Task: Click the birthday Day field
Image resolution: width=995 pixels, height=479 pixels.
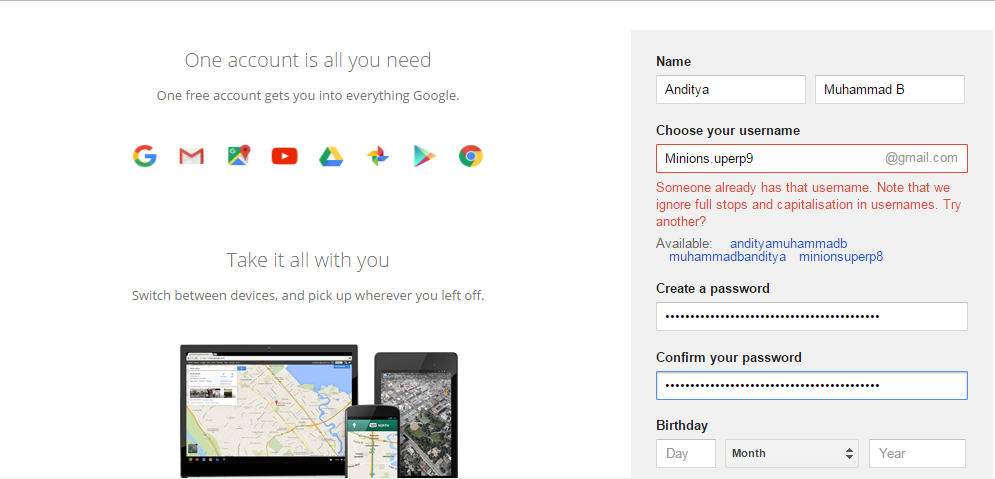Action: 686,453
